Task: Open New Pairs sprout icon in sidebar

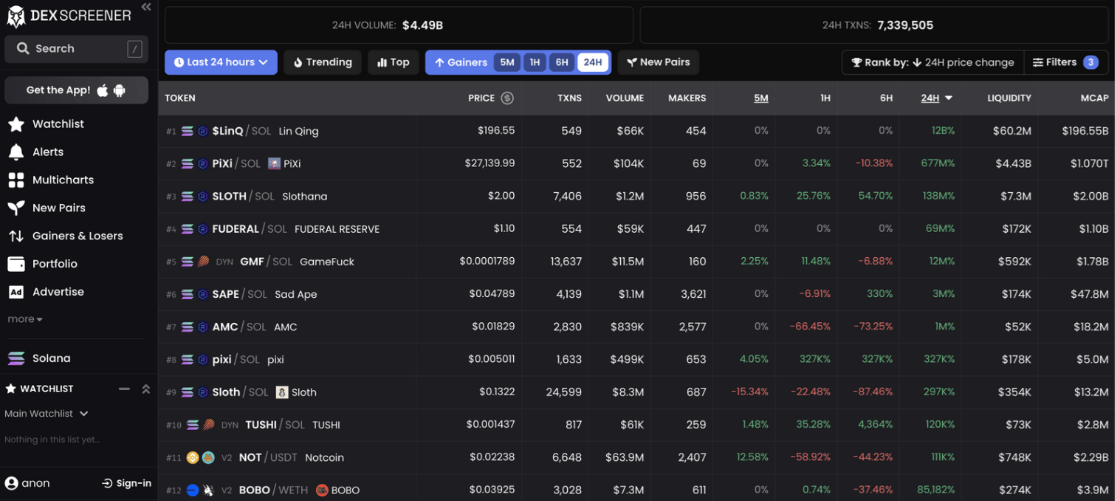Action: click(x=16, y=208)
